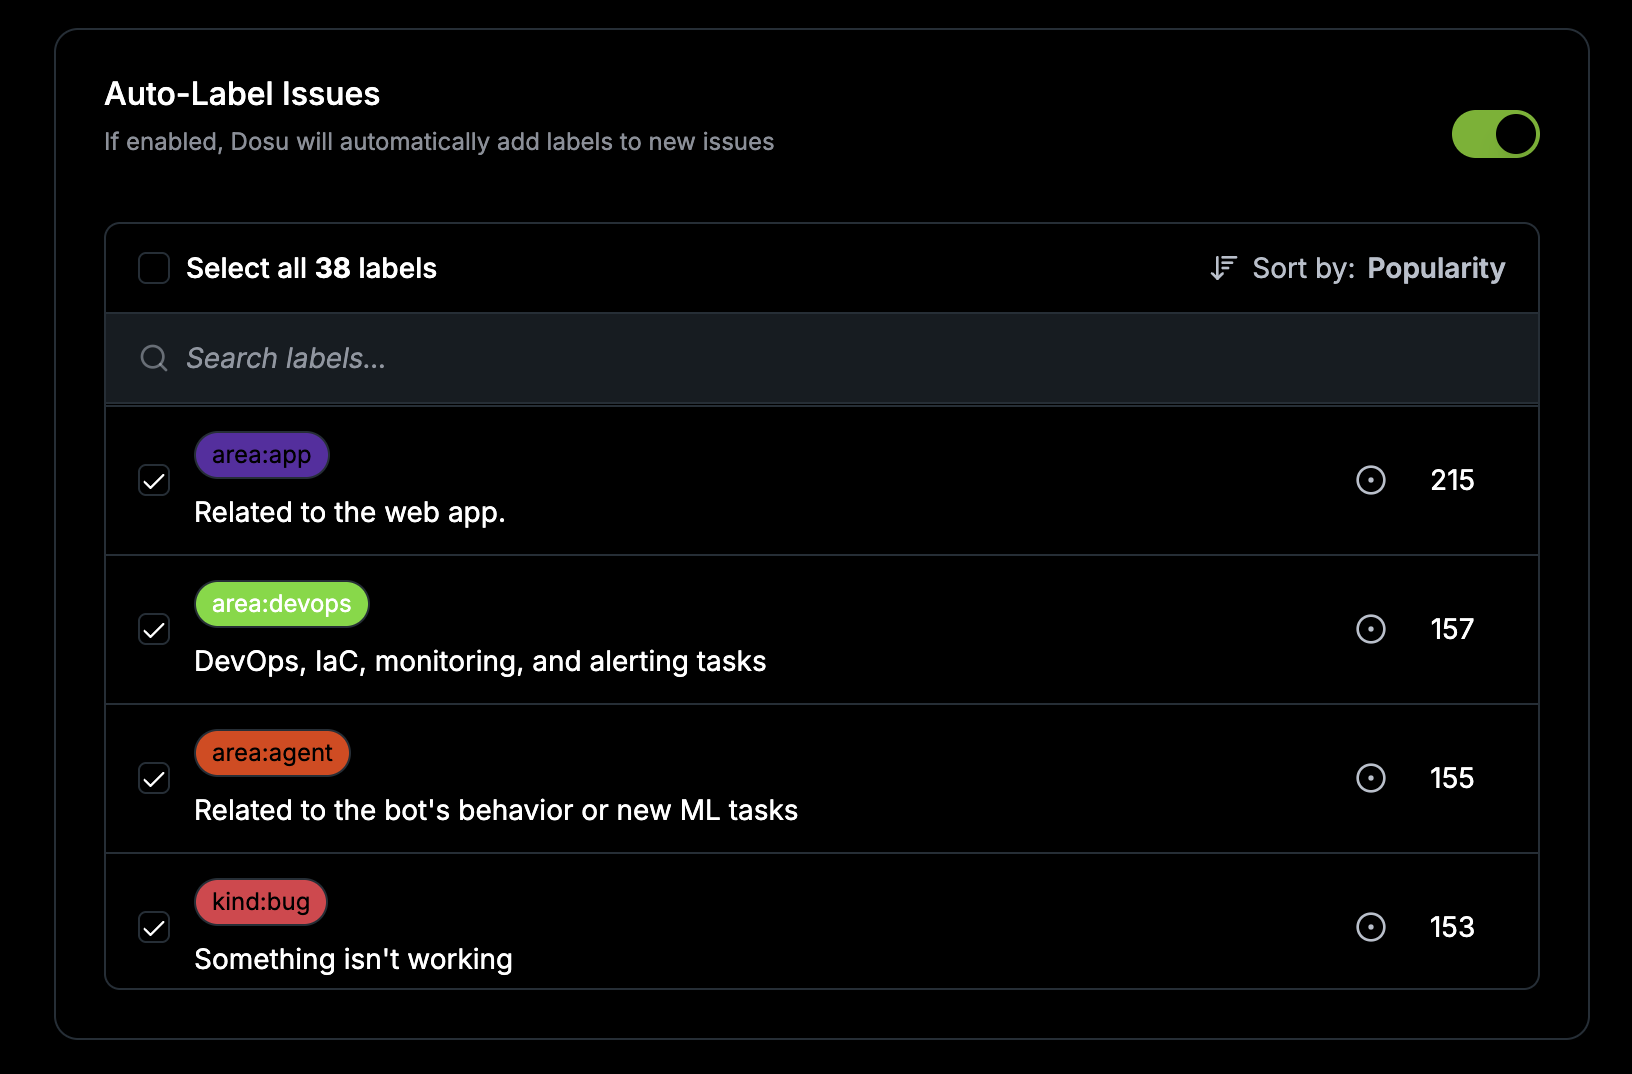Image resolution: width=1632 pixels, height=1074 pixels.
Task: Click the magnifier icon in label search
Action: point(154,358)
